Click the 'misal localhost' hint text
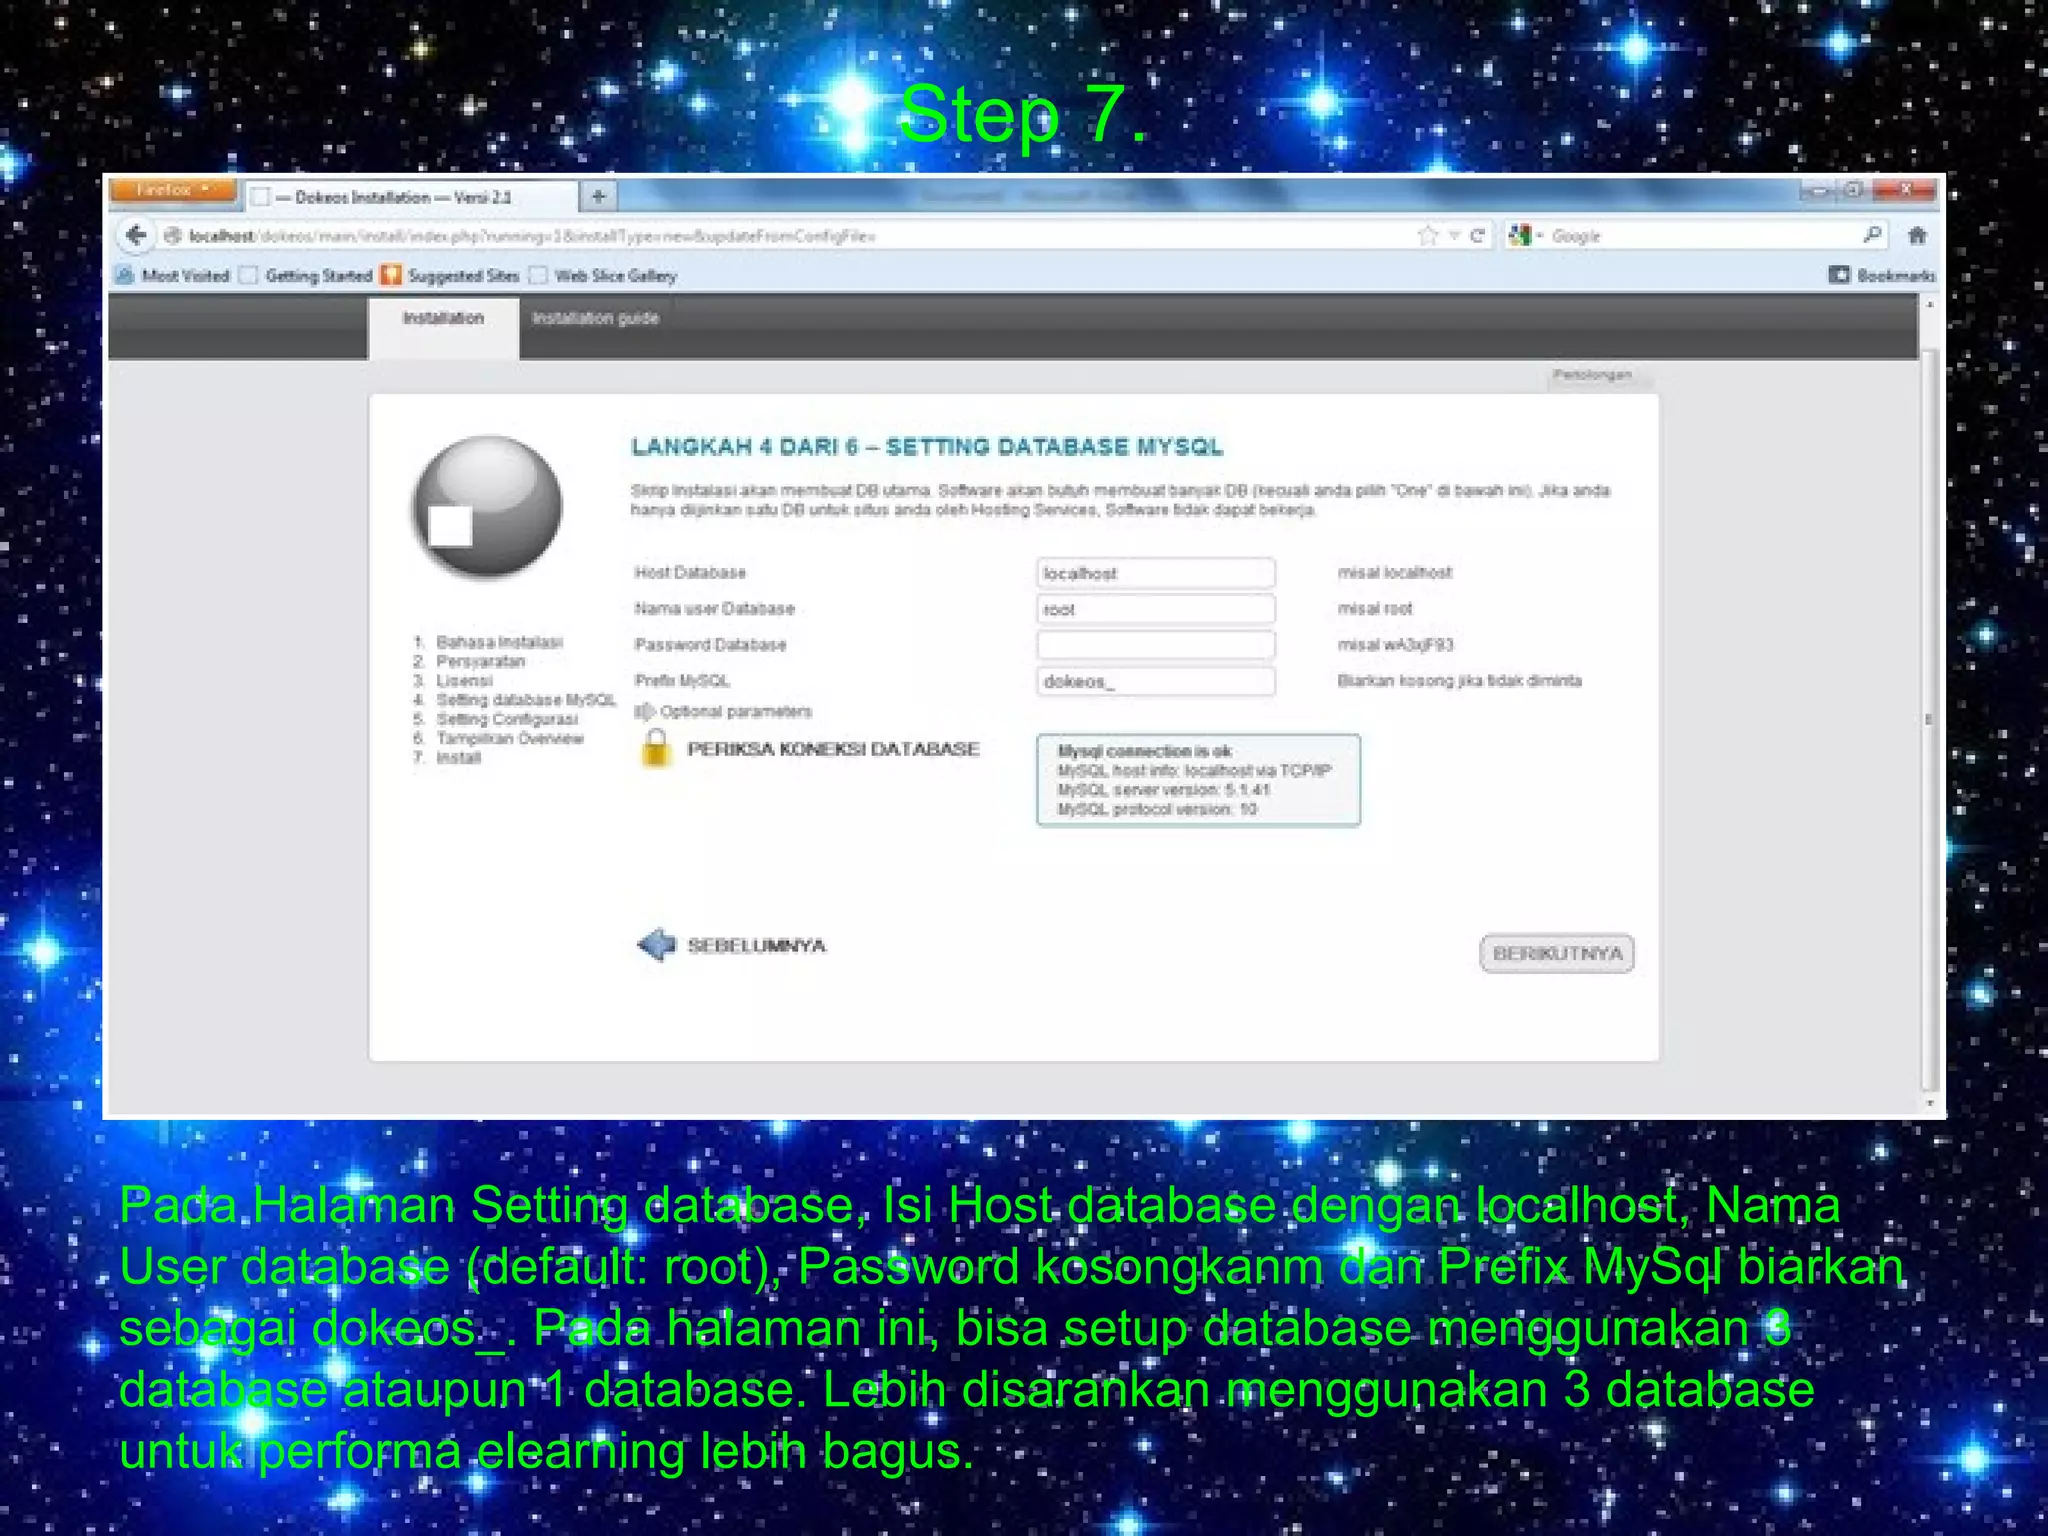This screenshot has height=1536, width=2048. [x=1395, y=573]
